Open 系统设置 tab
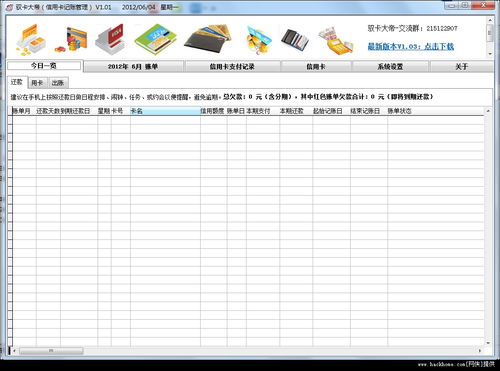500x371 pixels. (x=390, y=67)
